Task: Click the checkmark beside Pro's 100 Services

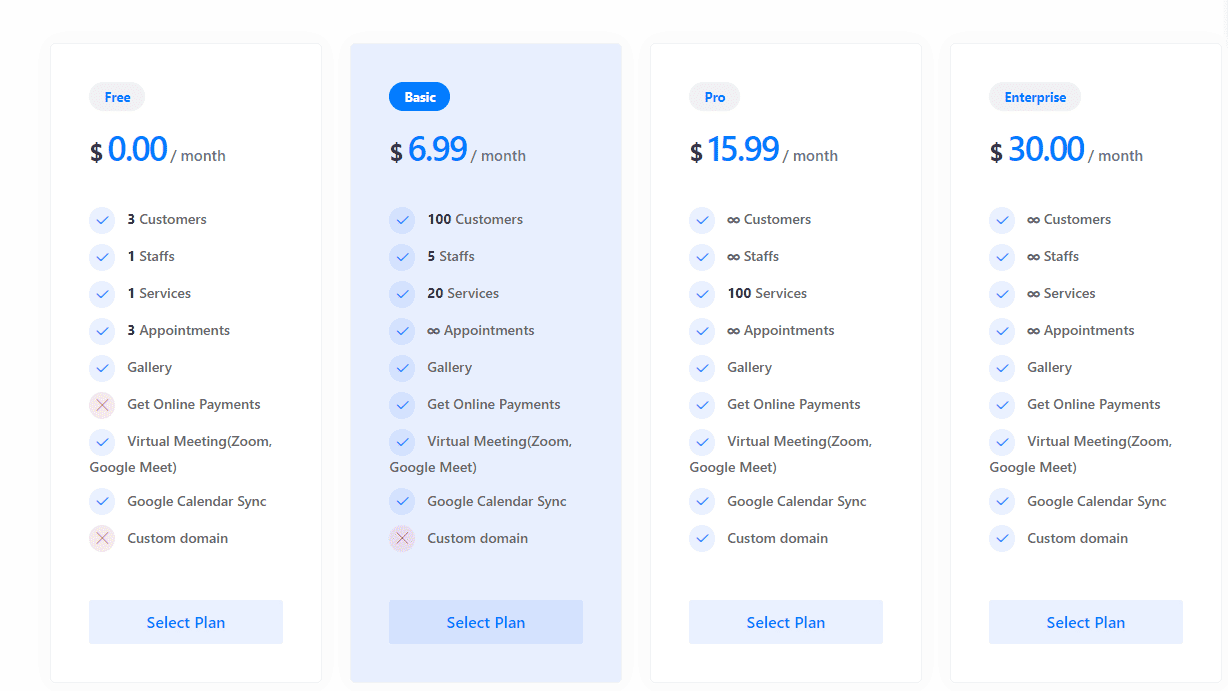Action: click(x=702, y=294)
